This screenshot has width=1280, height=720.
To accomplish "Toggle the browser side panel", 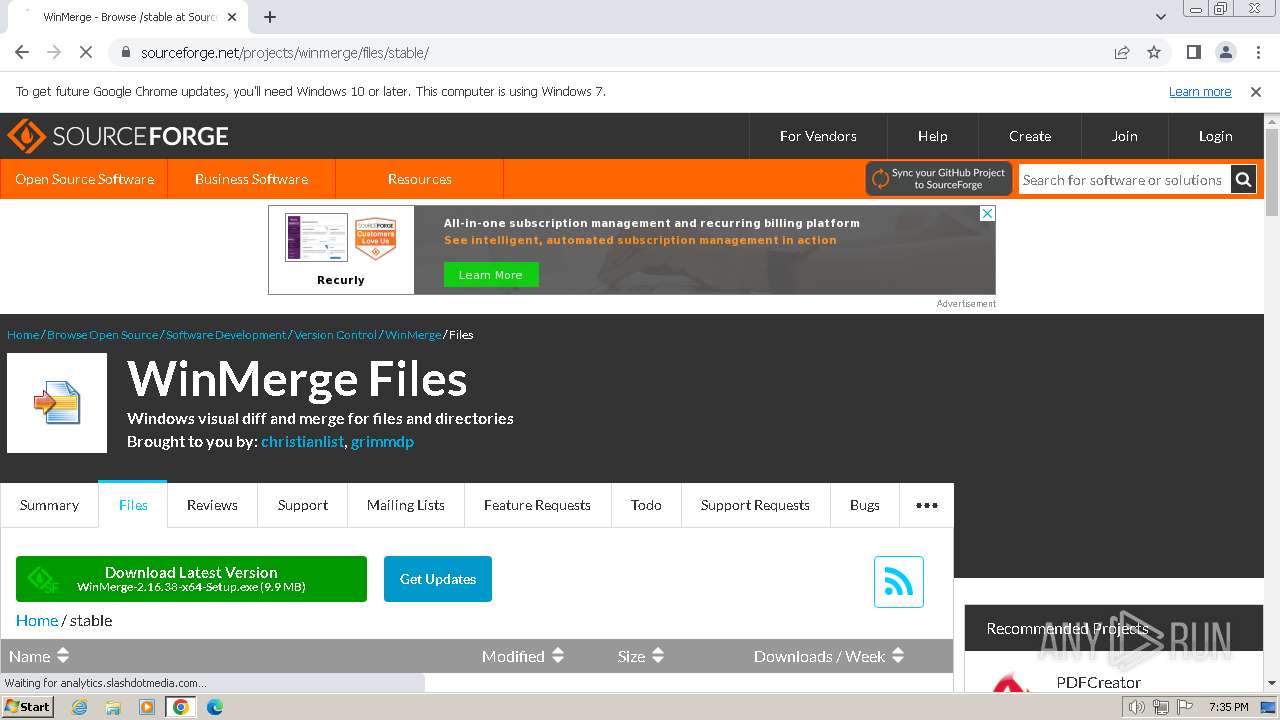I will point(1194,52).
